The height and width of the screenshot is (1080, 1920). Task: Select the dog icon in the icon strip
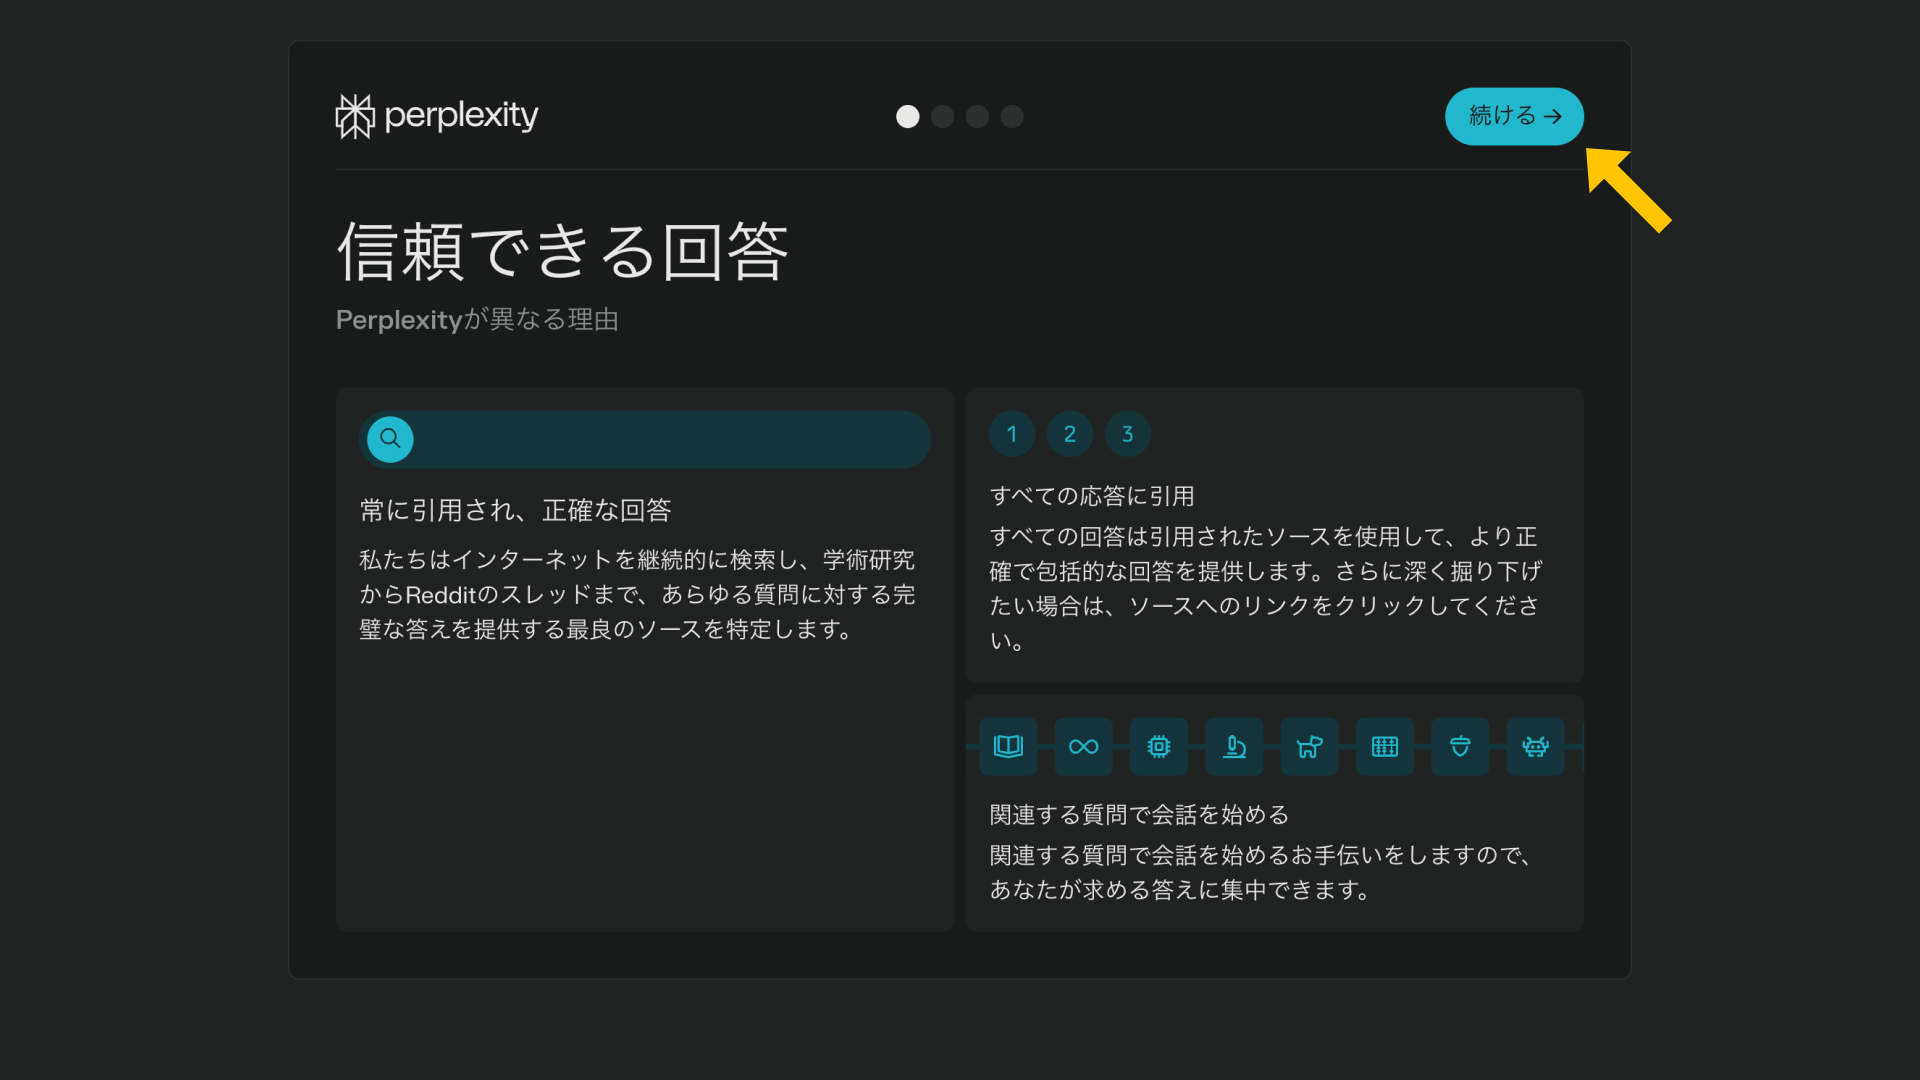coord(1309,746)
